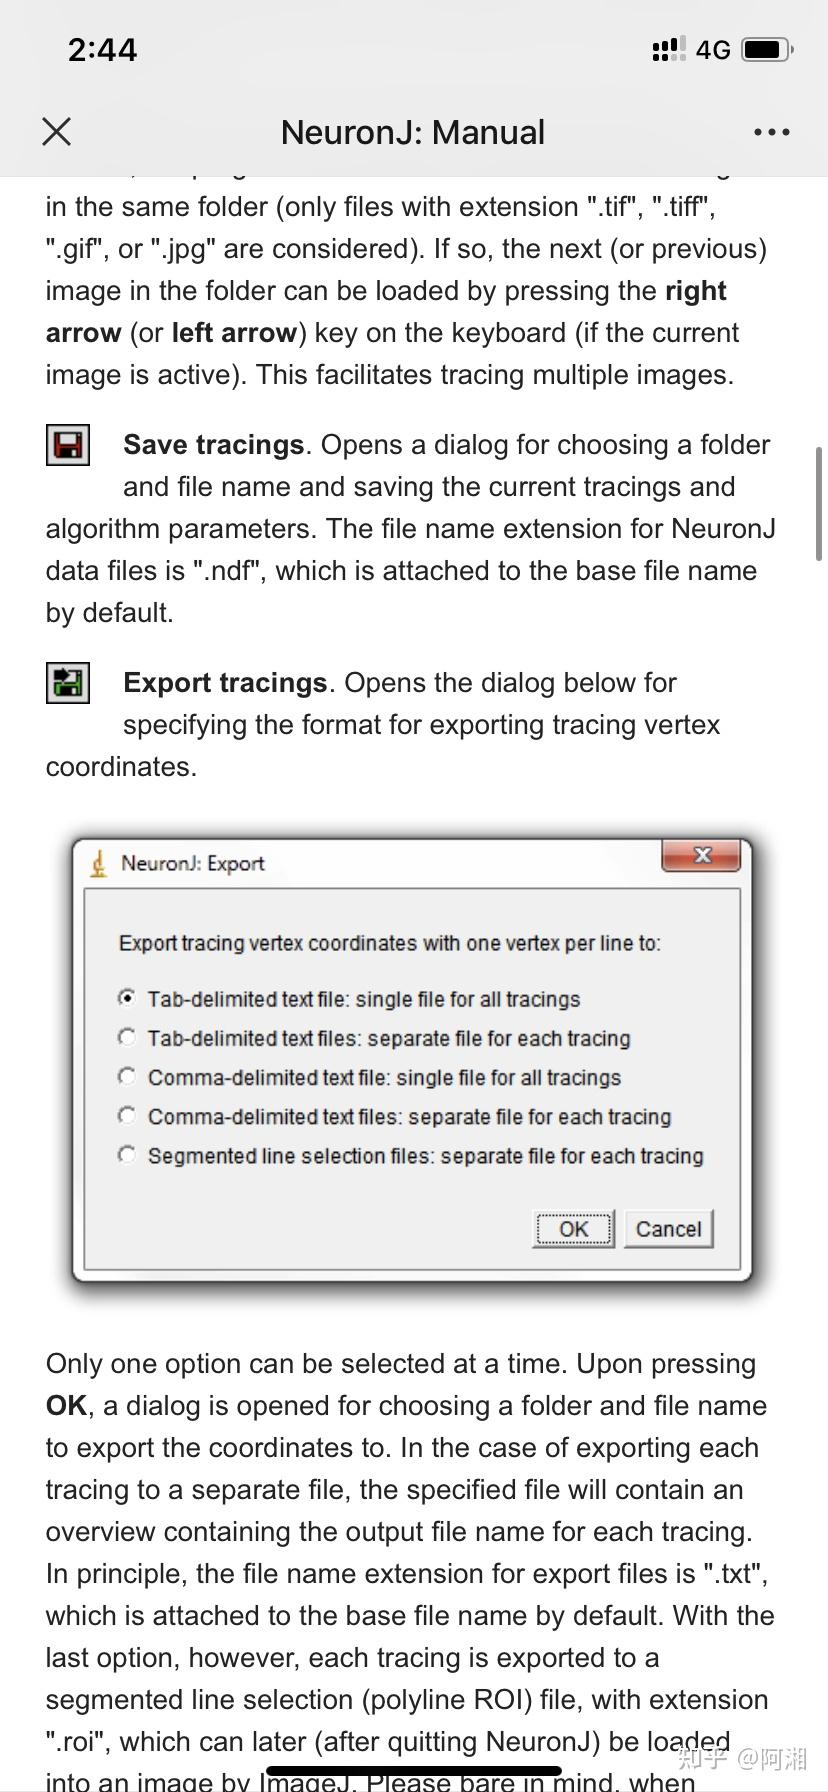The width and height of the screenshot is (828, 1792).
Task: Click the page scrollbar on the right edge
Action: pyautogui.click(x=819, y=503)
